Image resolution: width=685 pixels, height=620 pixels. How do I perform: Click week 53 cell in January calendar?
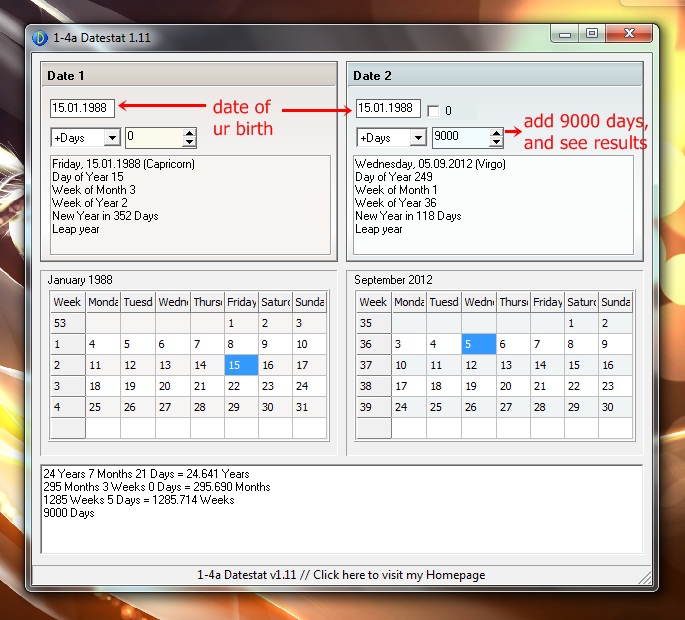tap(68, 323)
